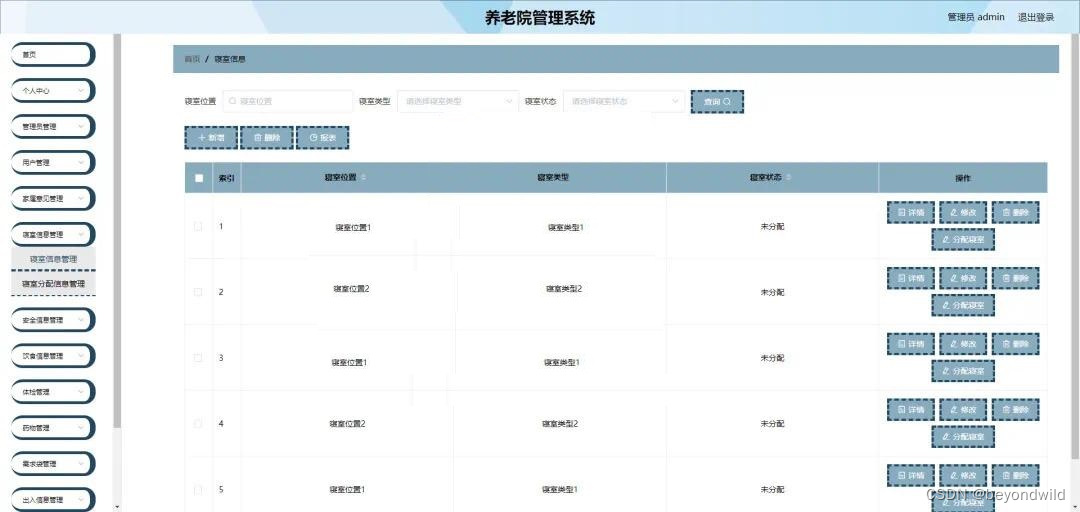Click 删除 for row 1
Image resolution: width=1080 pixels, height=512 pixels.
click(x=1015, y=212)
